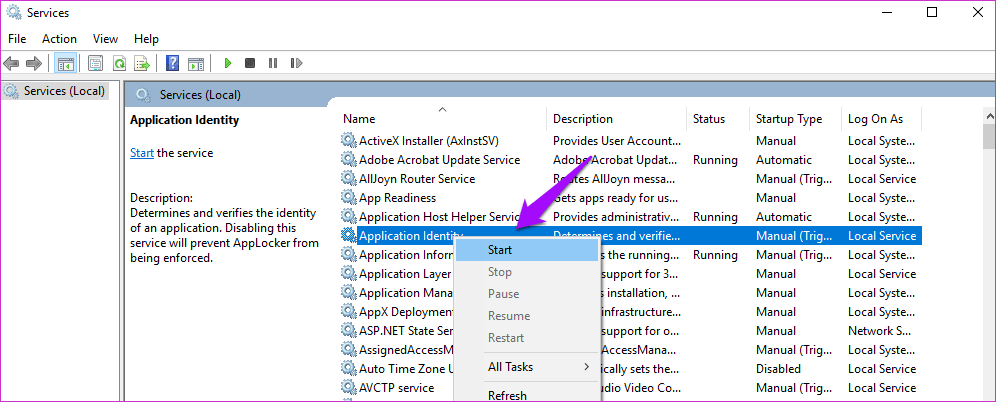Viewport: 996px width, 402px height.
Task: Select the Application Information service row
Action: click(x=407, y=255)
